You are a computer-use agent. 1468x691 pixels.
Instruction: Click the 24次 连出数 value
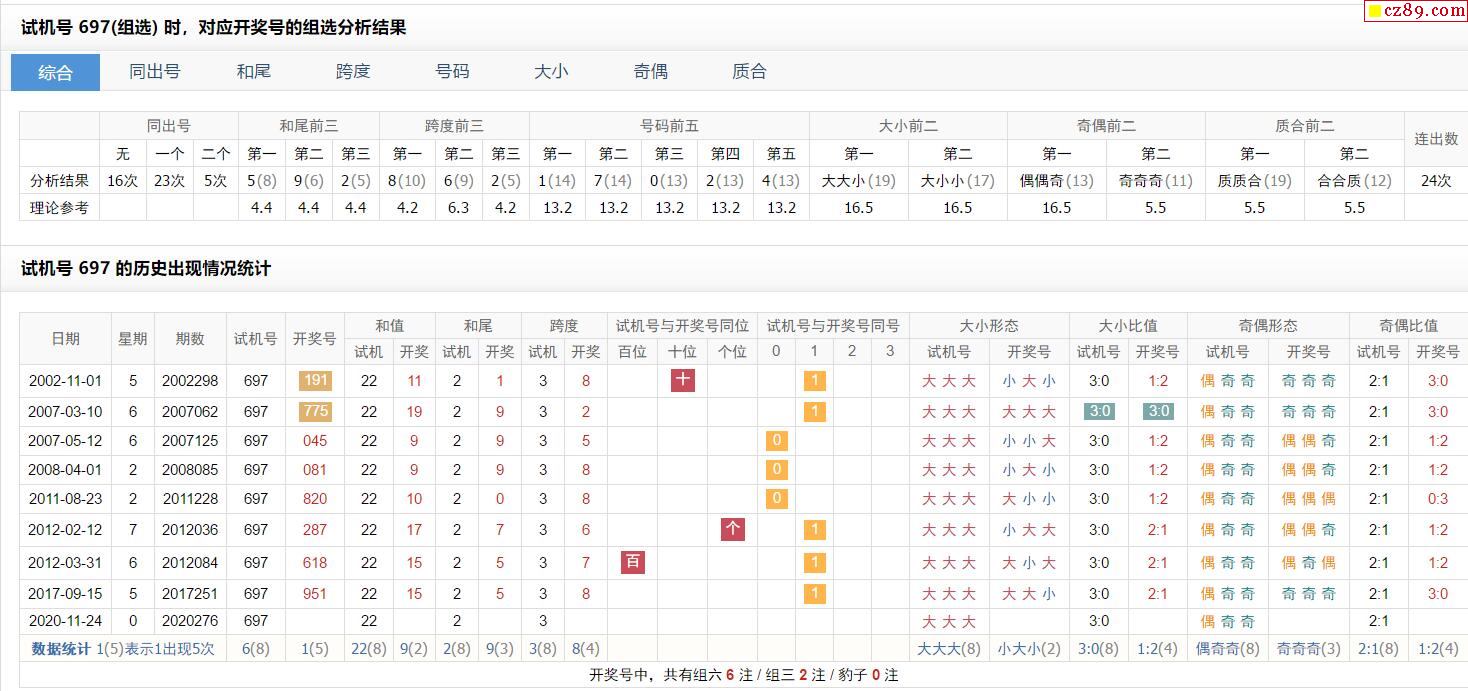pyautogui.click(x=1436, y=181)
